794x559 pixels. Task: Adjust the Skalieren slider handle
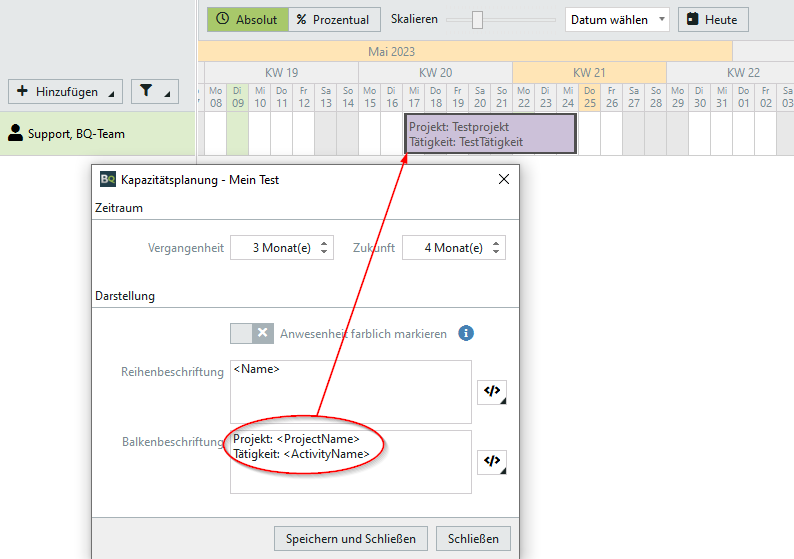click(477, 19)
